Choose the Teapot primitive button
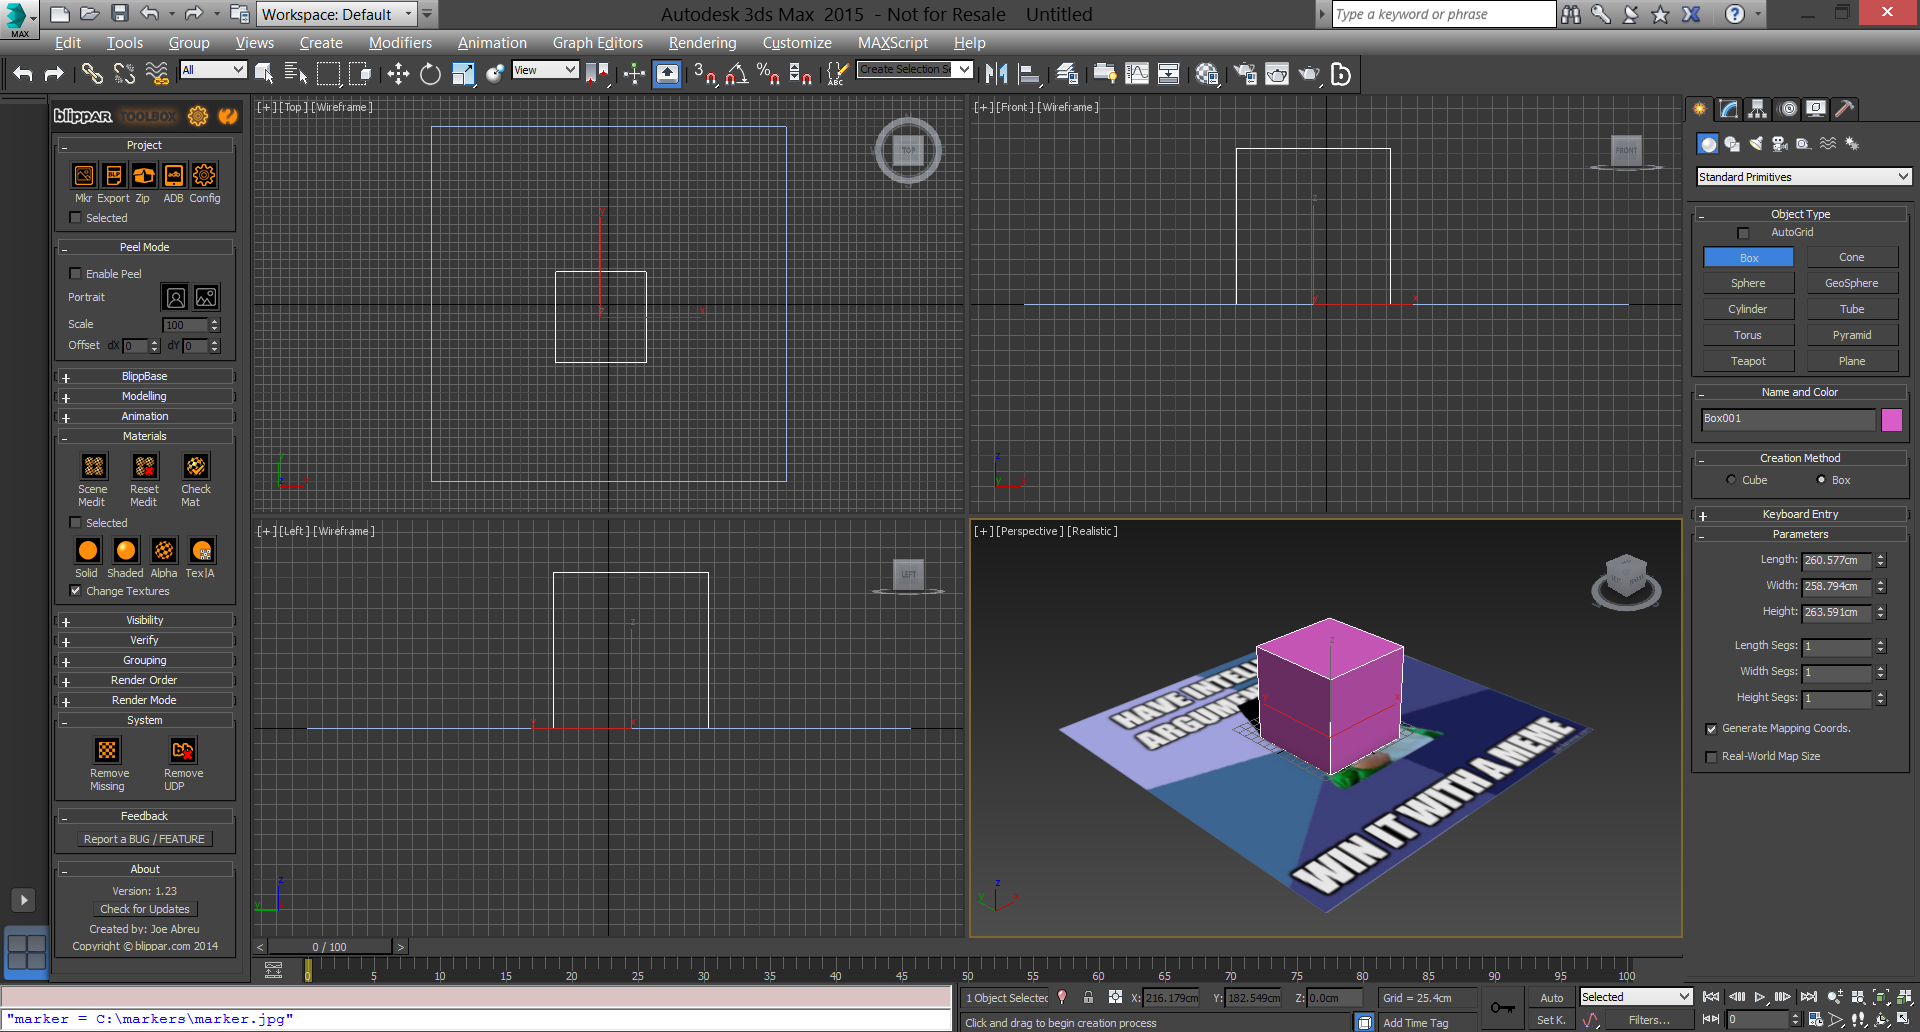The height and width of the screenshot is (1032, 1920). coord(1748,361)
